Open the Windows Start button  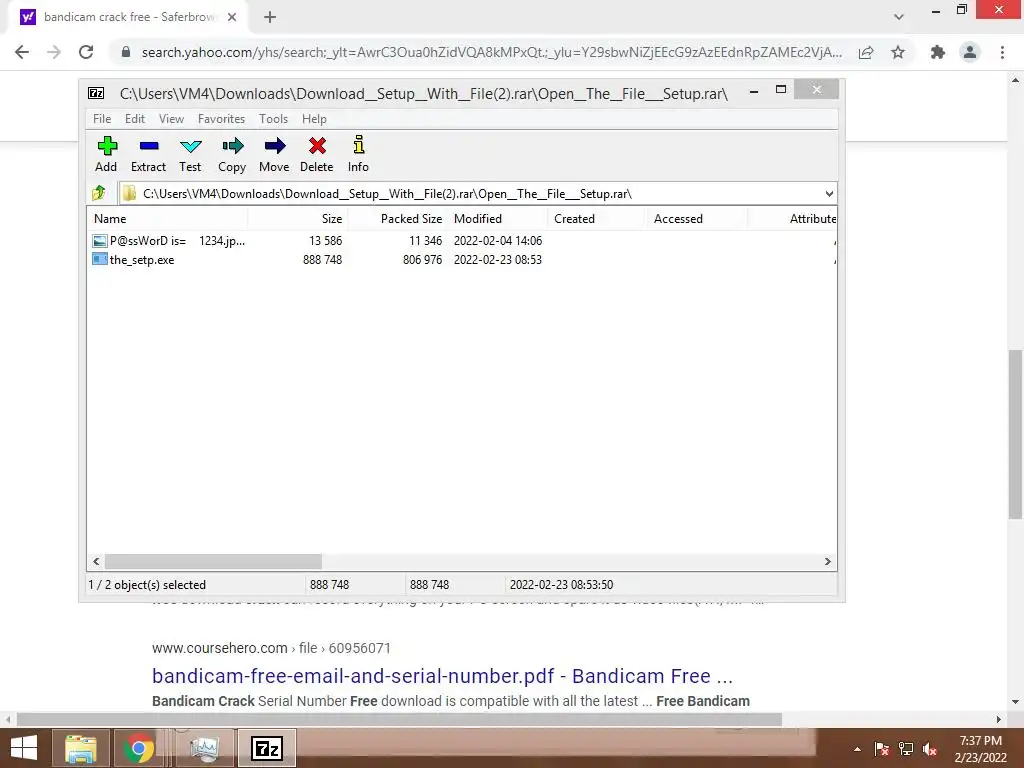click(24, 748)
